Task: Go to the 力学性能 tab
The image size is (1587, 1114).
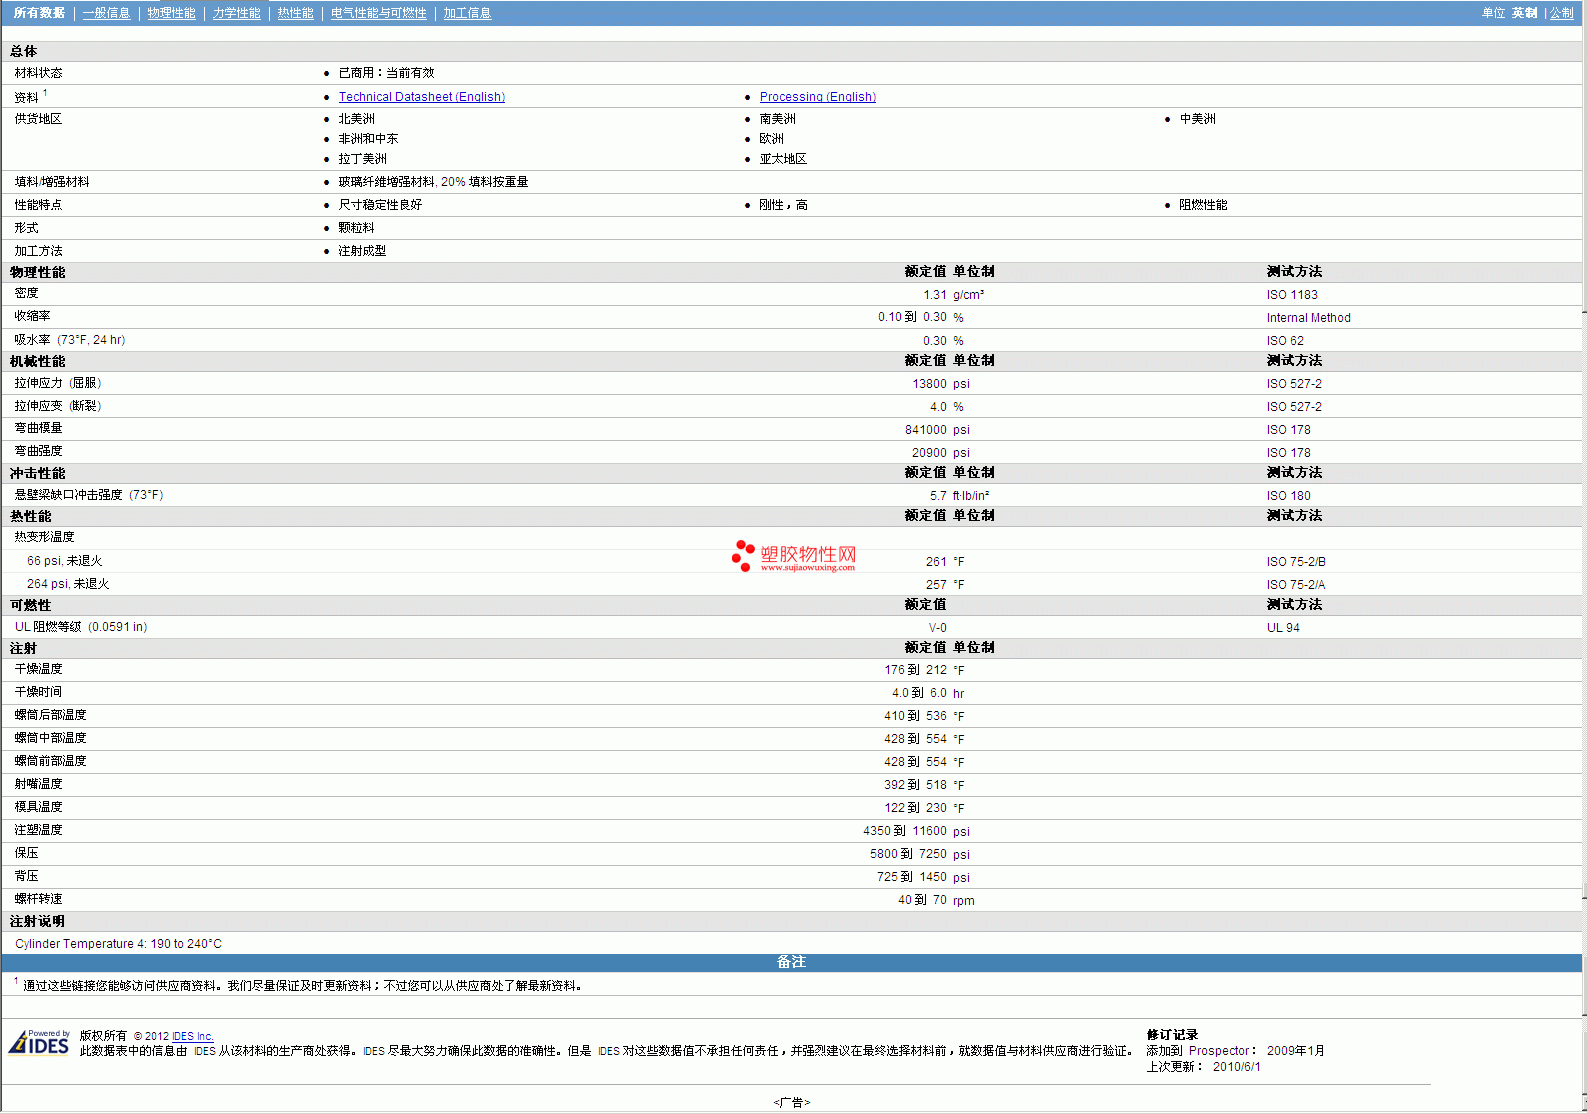Action: click(236, 13)
